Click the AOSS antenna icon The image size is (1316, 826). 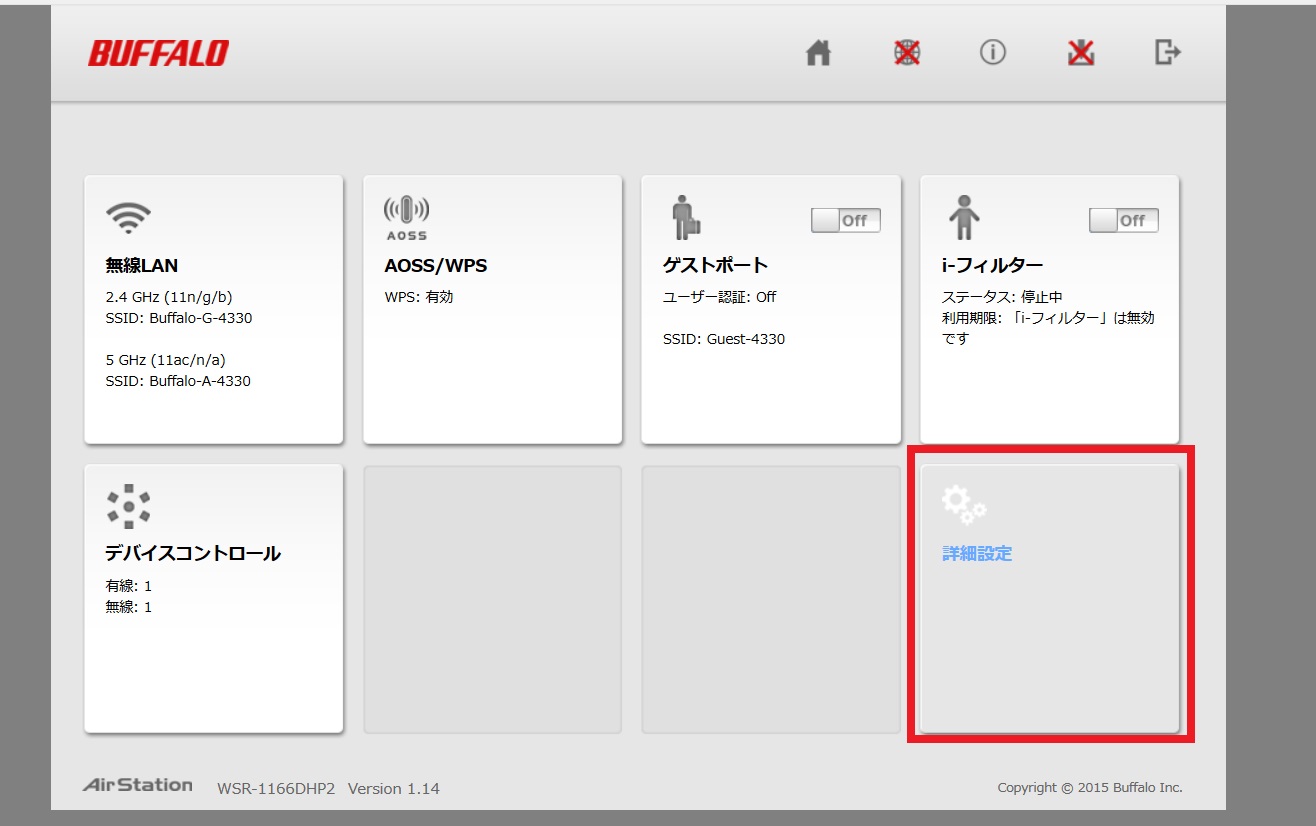tap(406, 218)
